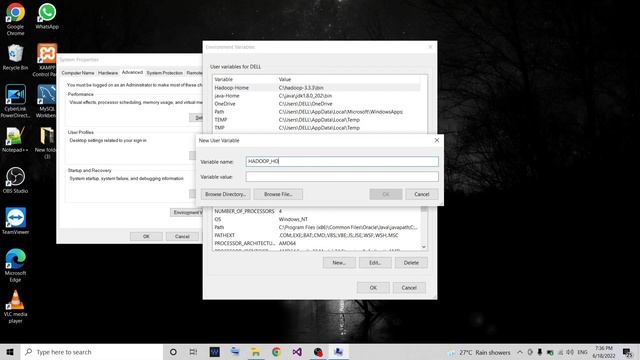Screen dimensions: 640x360
Task: Click Delete under system variables
Action: (411, 263)
